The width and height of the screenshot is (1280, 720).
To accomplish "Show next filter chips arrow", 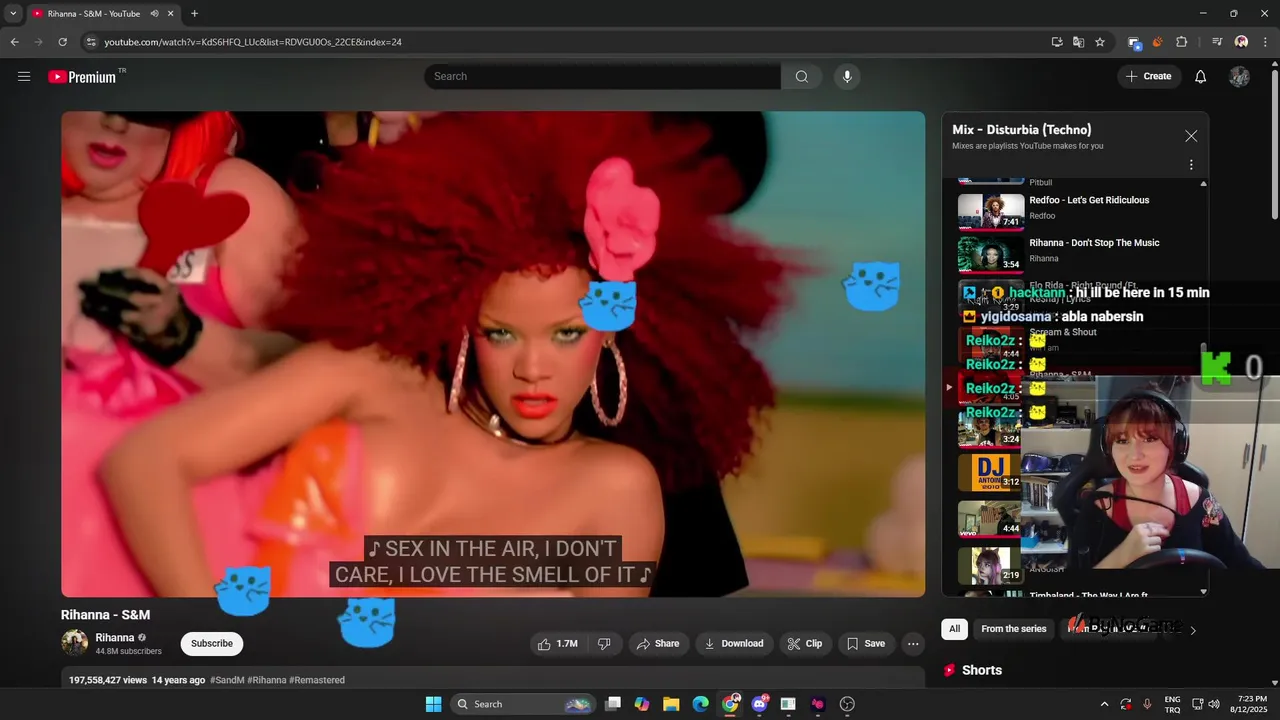I will (1193, 630).
